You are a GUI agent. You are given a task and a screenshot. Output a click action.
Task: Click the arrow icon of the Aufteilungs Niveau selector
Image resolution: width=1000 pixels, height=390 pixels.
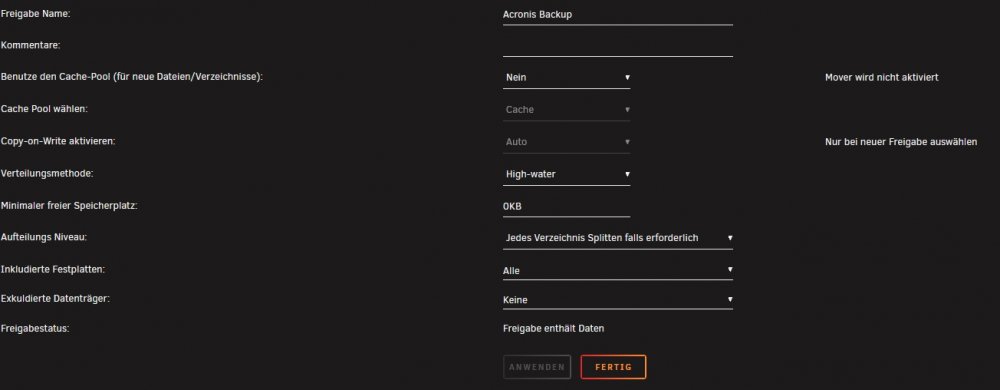tap(730, 238)
